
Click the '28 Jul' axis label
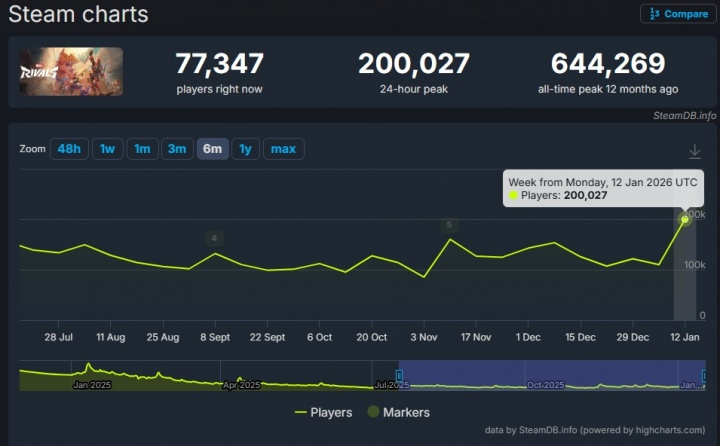tap(58, 337)
